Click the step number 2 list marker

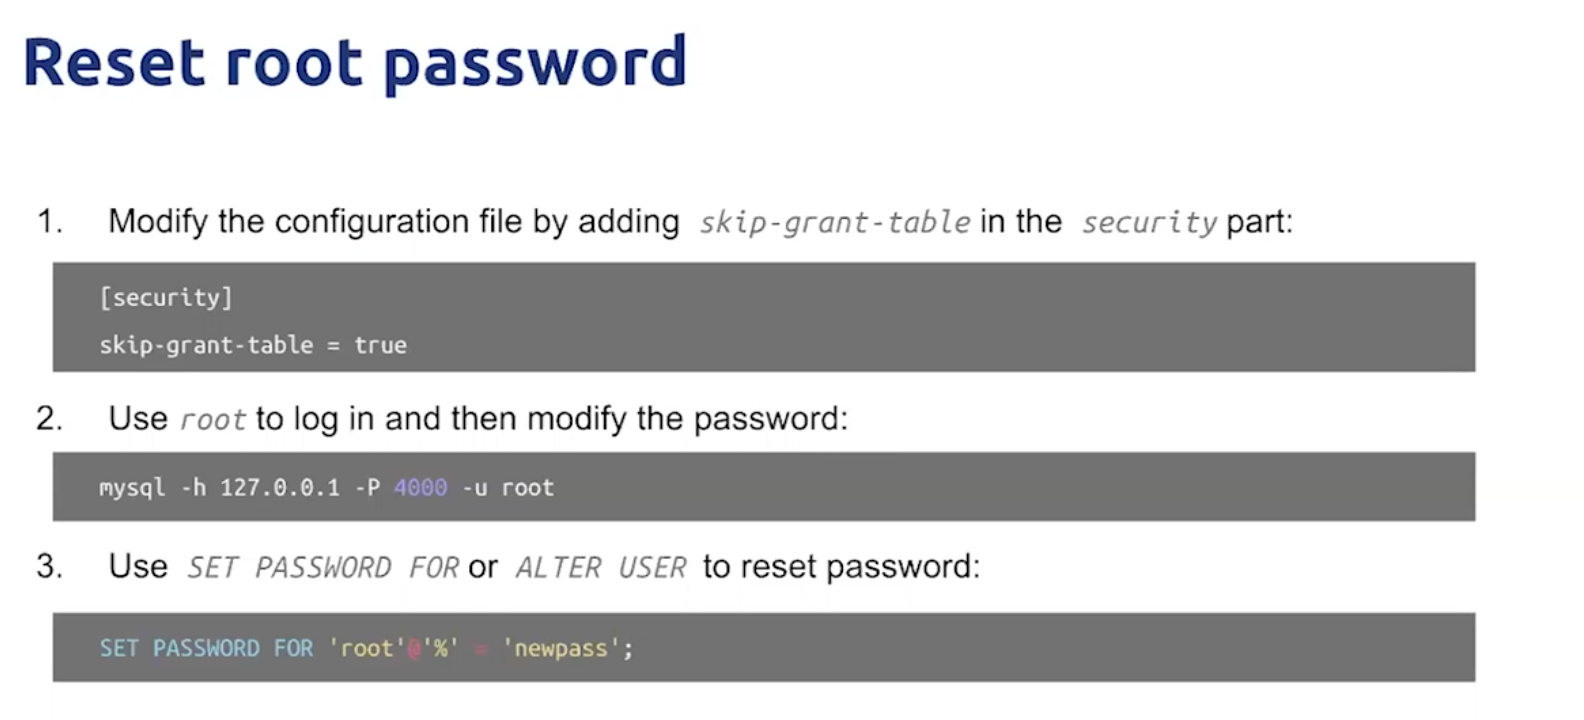[50, 418]
